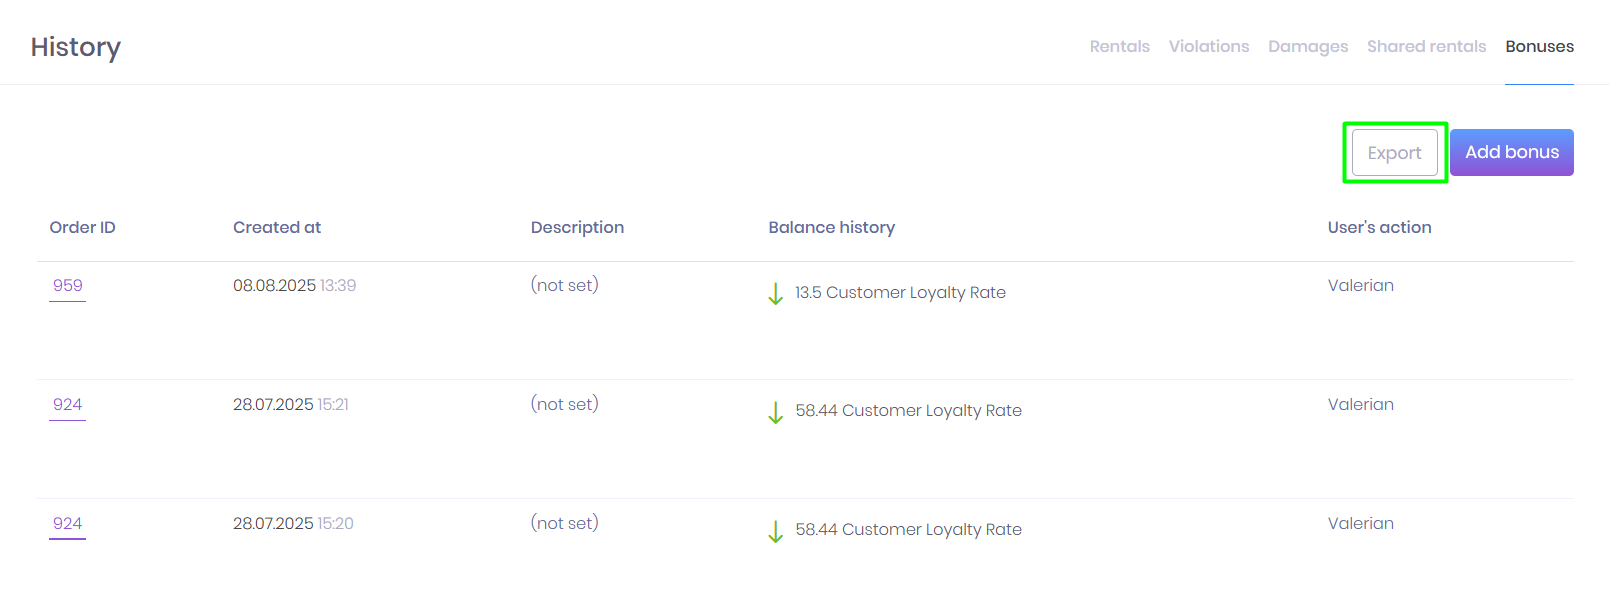Open the Shared rentals tab
The height and width of the screenshot is (605, 1609).
click(1426, 46)
